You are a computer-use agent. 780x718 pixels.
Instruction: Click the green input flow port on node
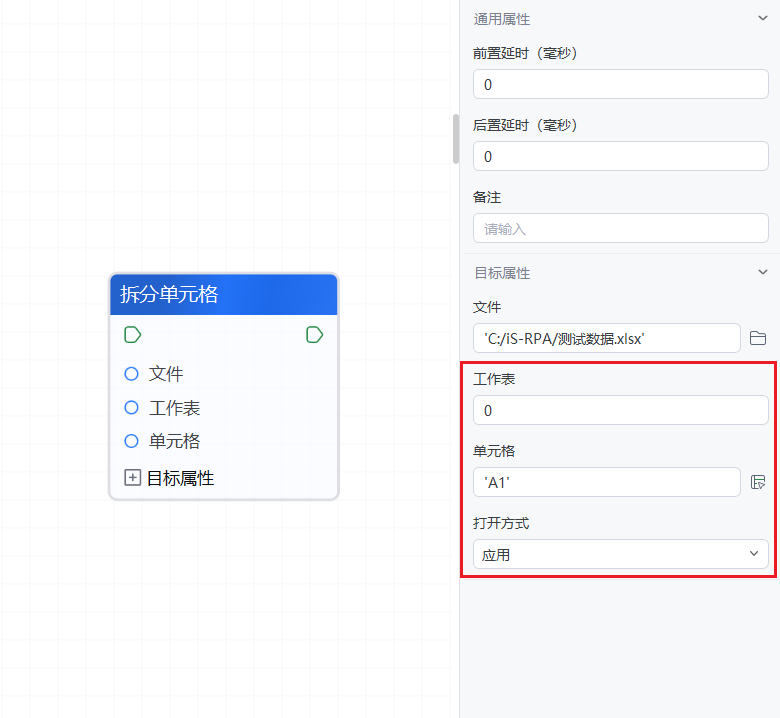[x=133, y=334]
